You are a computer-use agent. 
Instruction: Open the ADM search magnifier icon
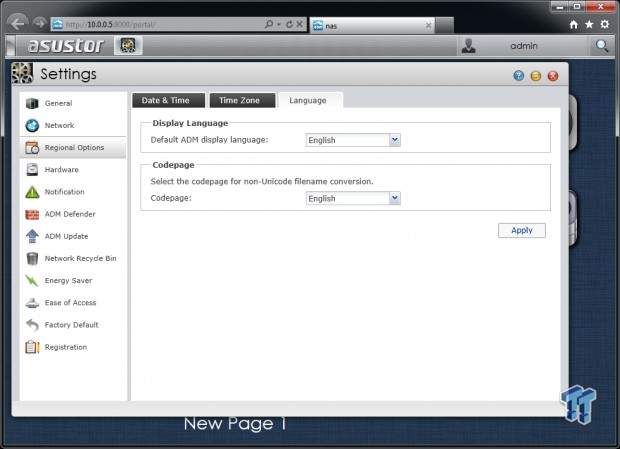[602, 45]
